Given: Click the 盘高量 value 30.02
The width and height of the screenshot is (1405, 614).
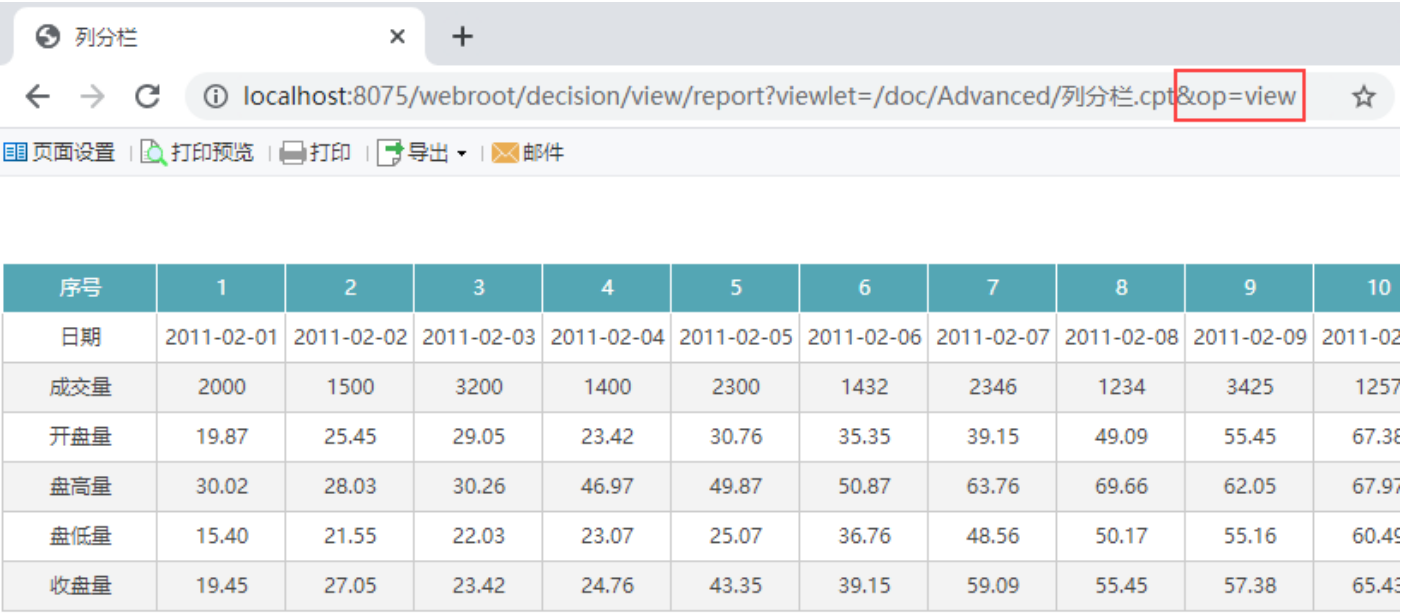Looking at the screenshot, I should tap(221, 487).
